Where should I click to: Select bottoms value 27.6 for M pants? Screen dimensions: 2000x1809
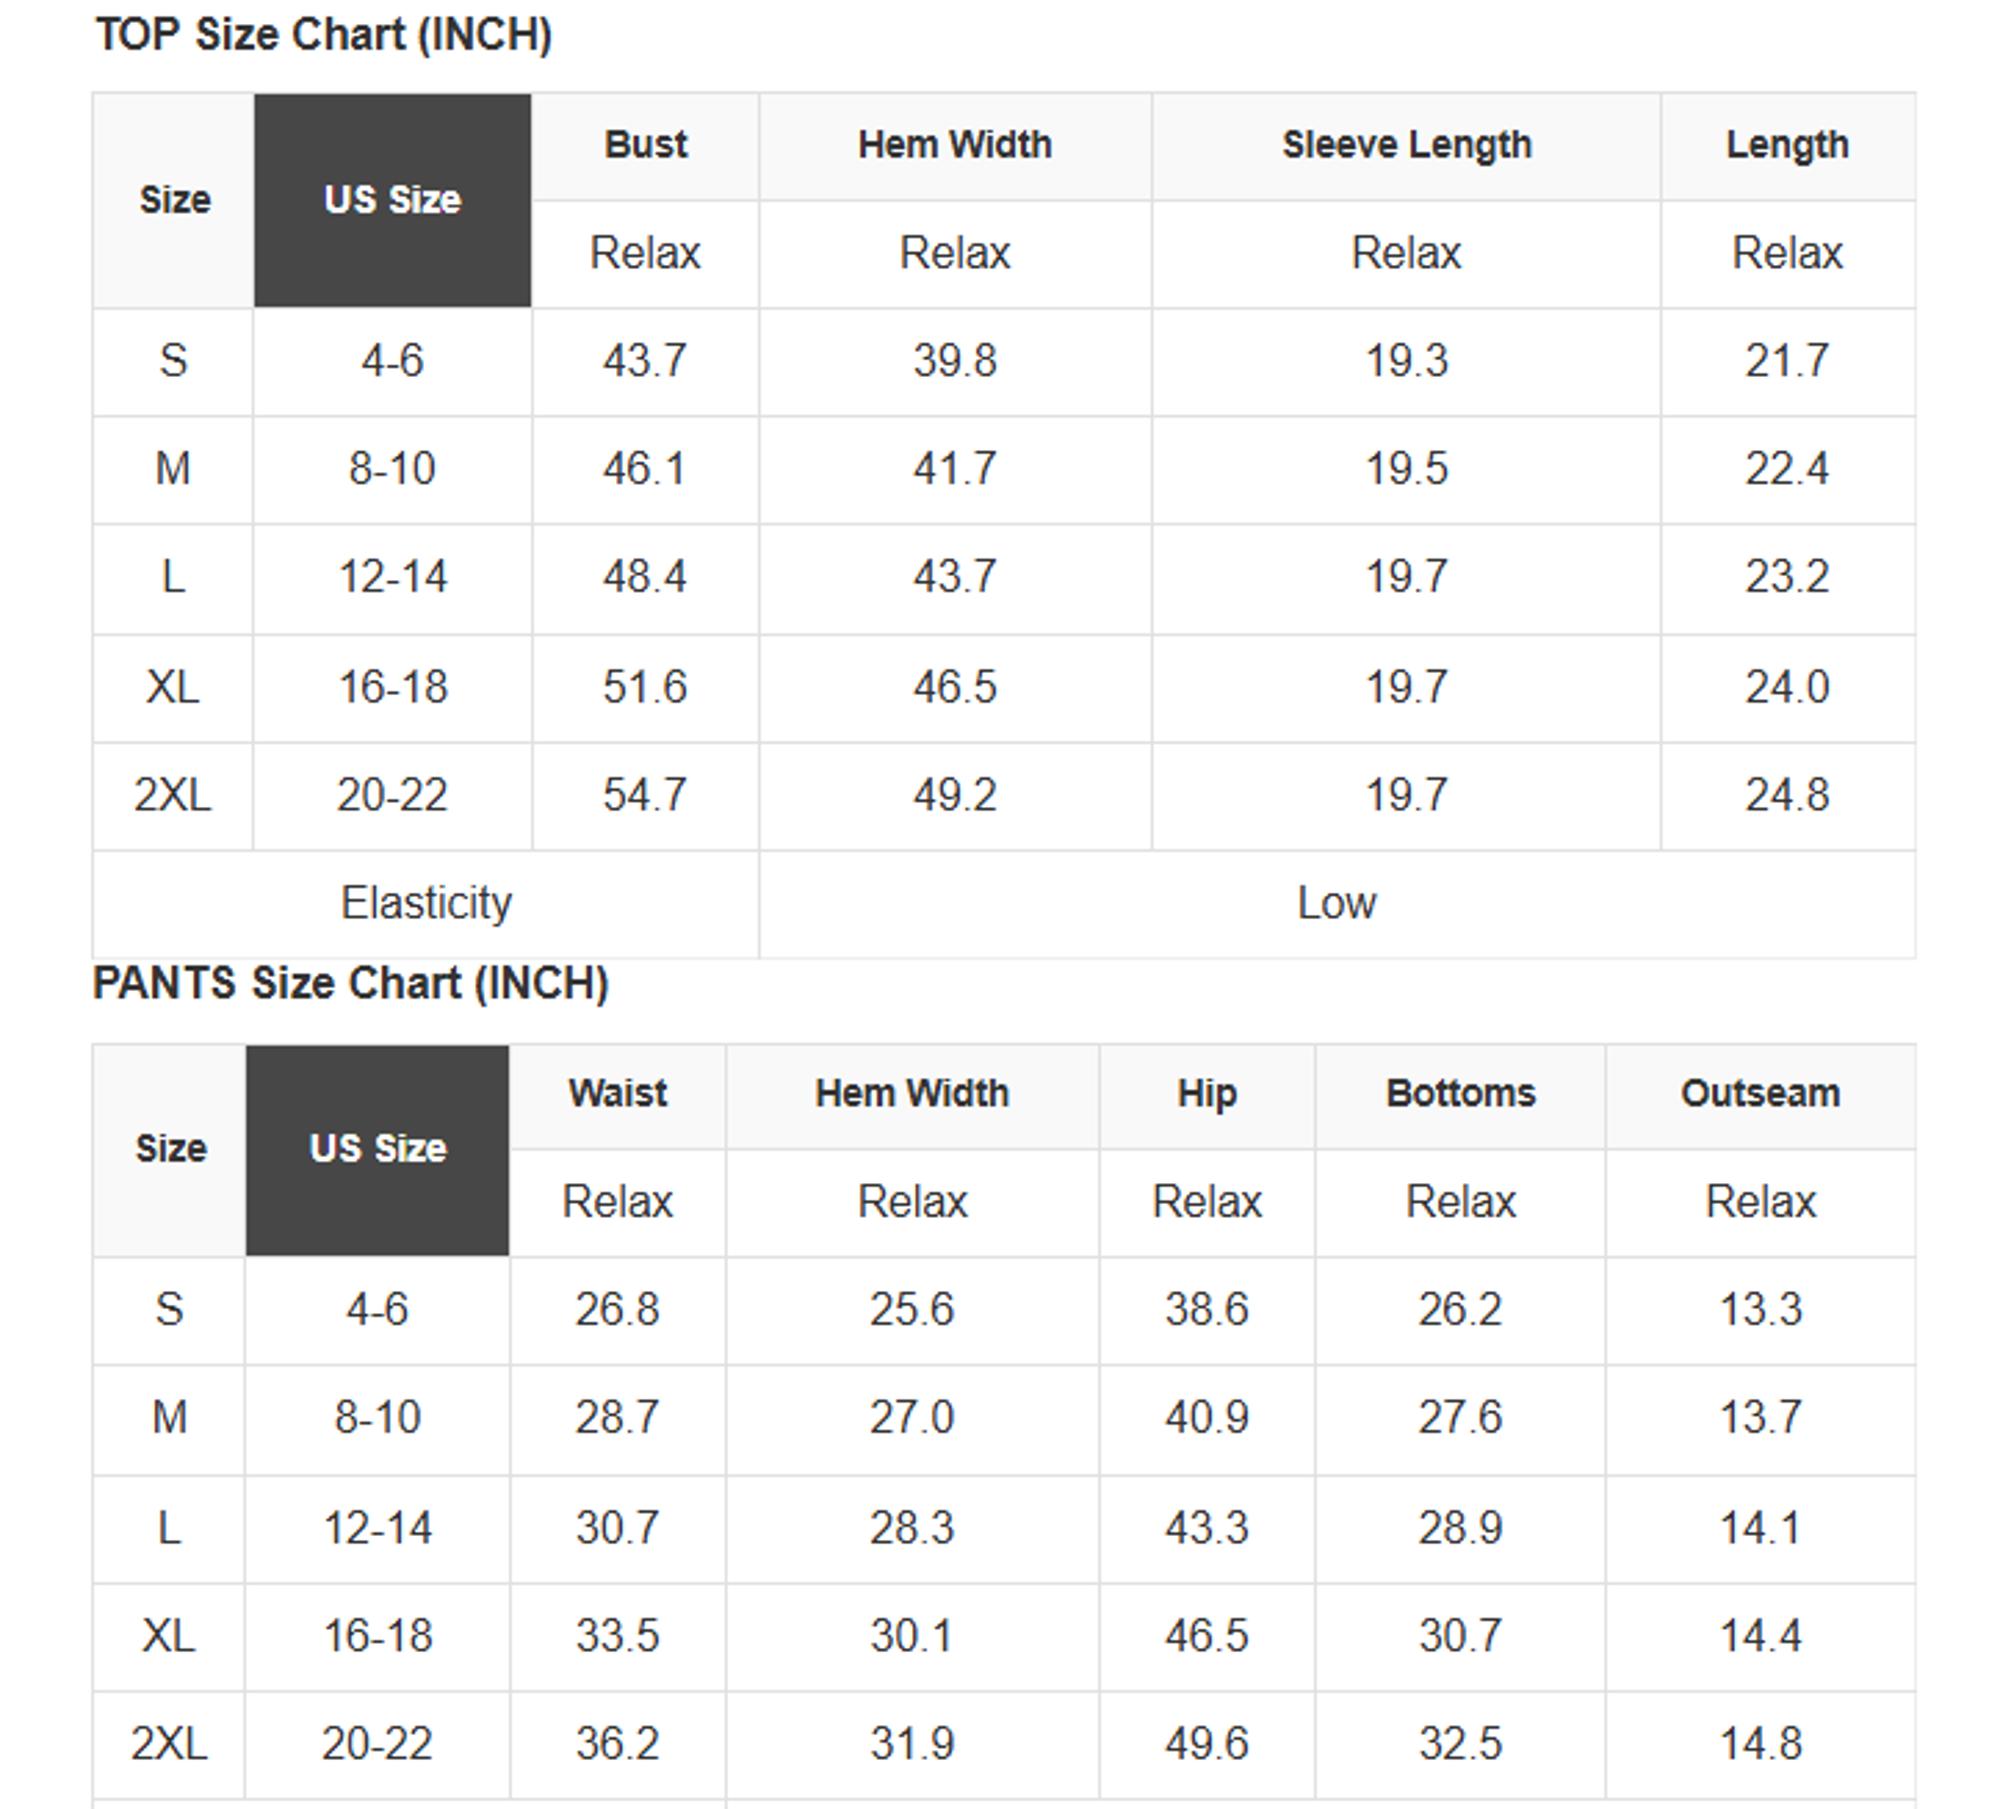(1460, 1417)
